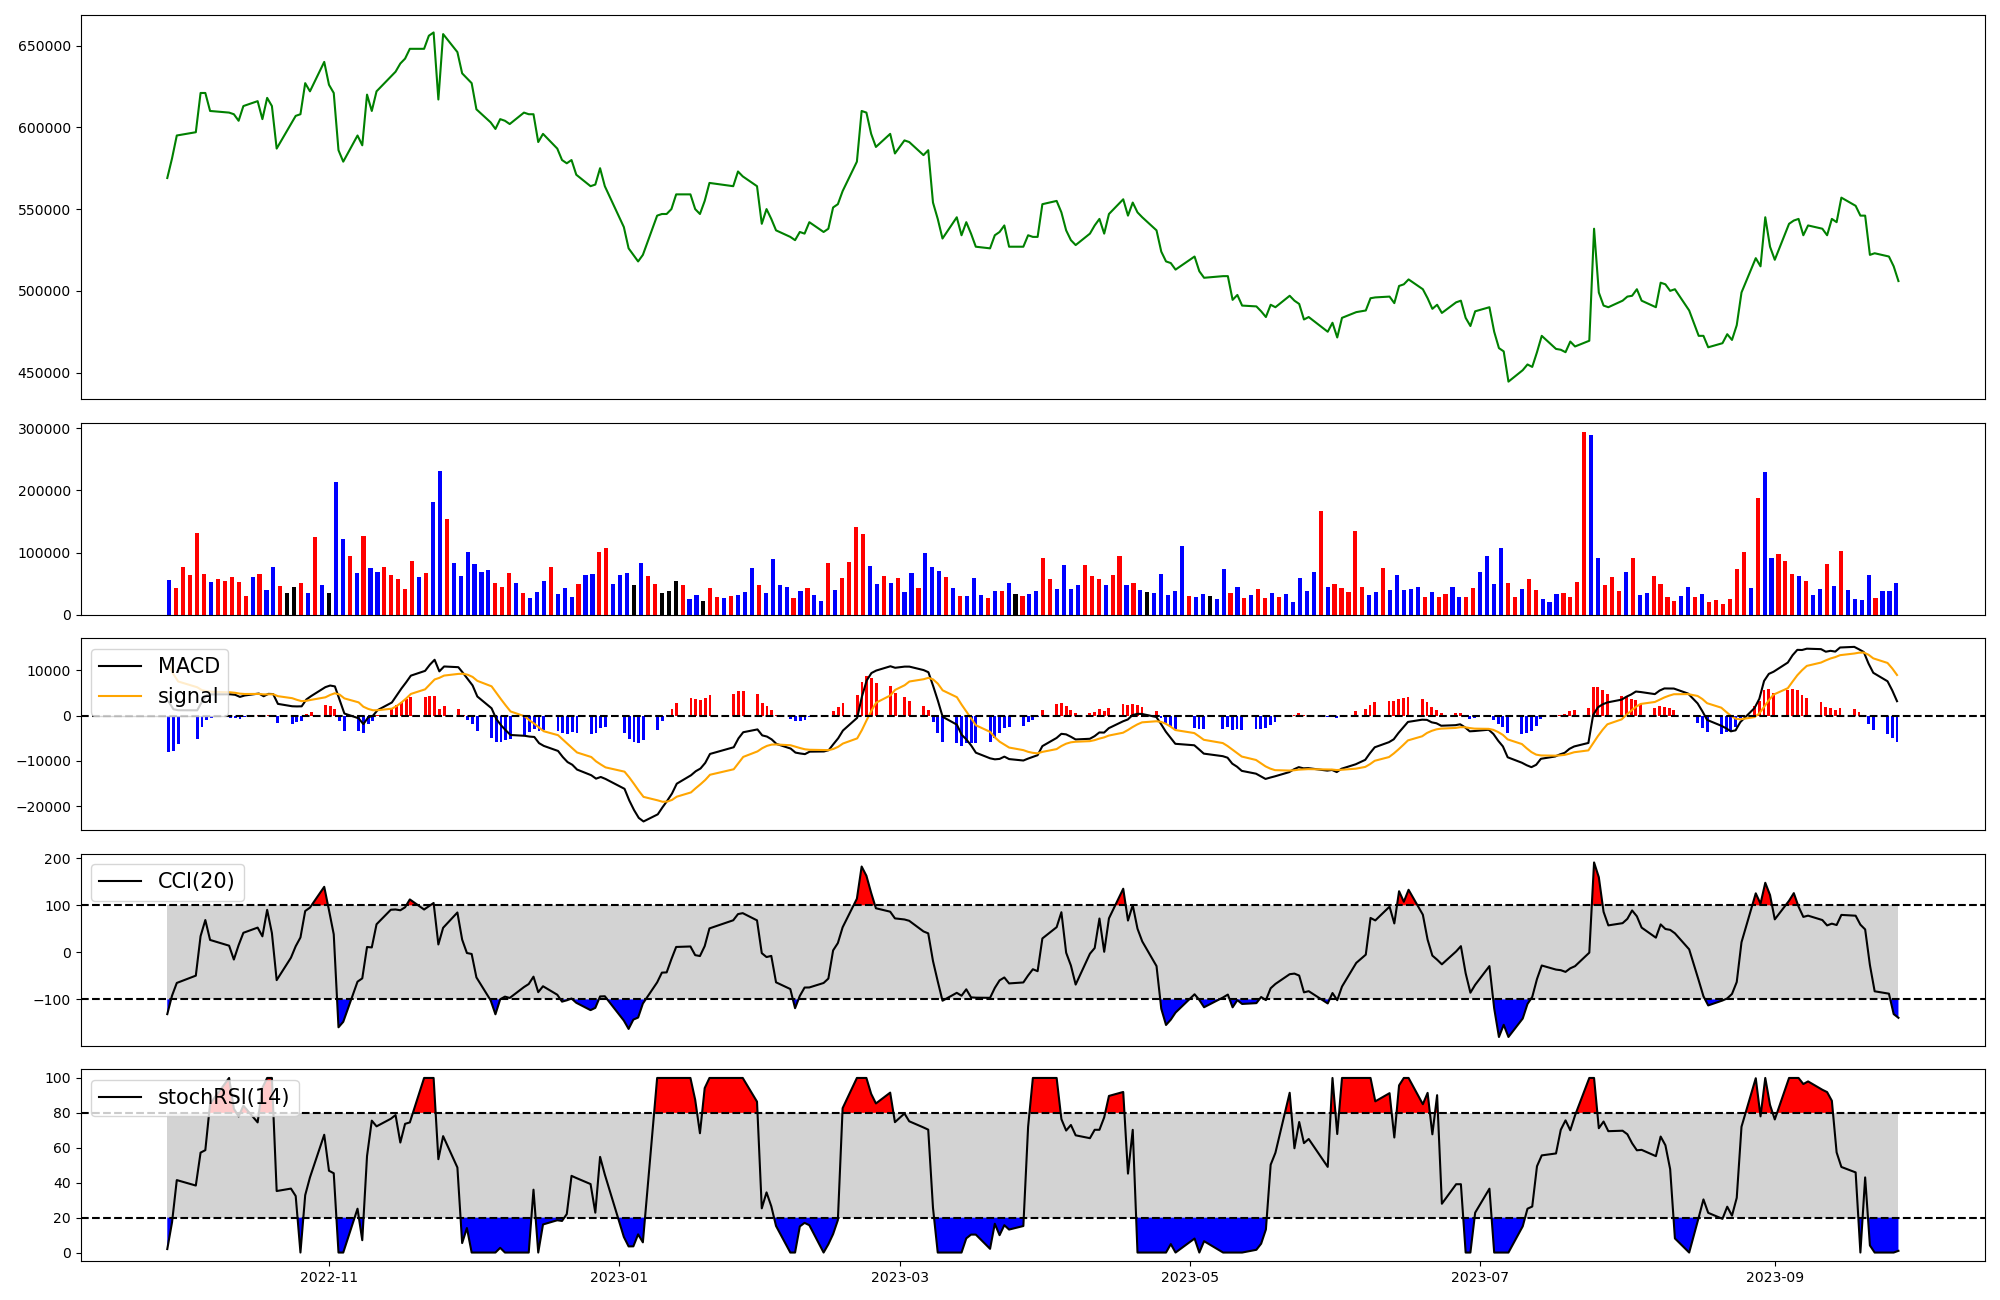2000x1300 pixels.
Task: Click the orange signal legend line
Action: coord(122,696)
